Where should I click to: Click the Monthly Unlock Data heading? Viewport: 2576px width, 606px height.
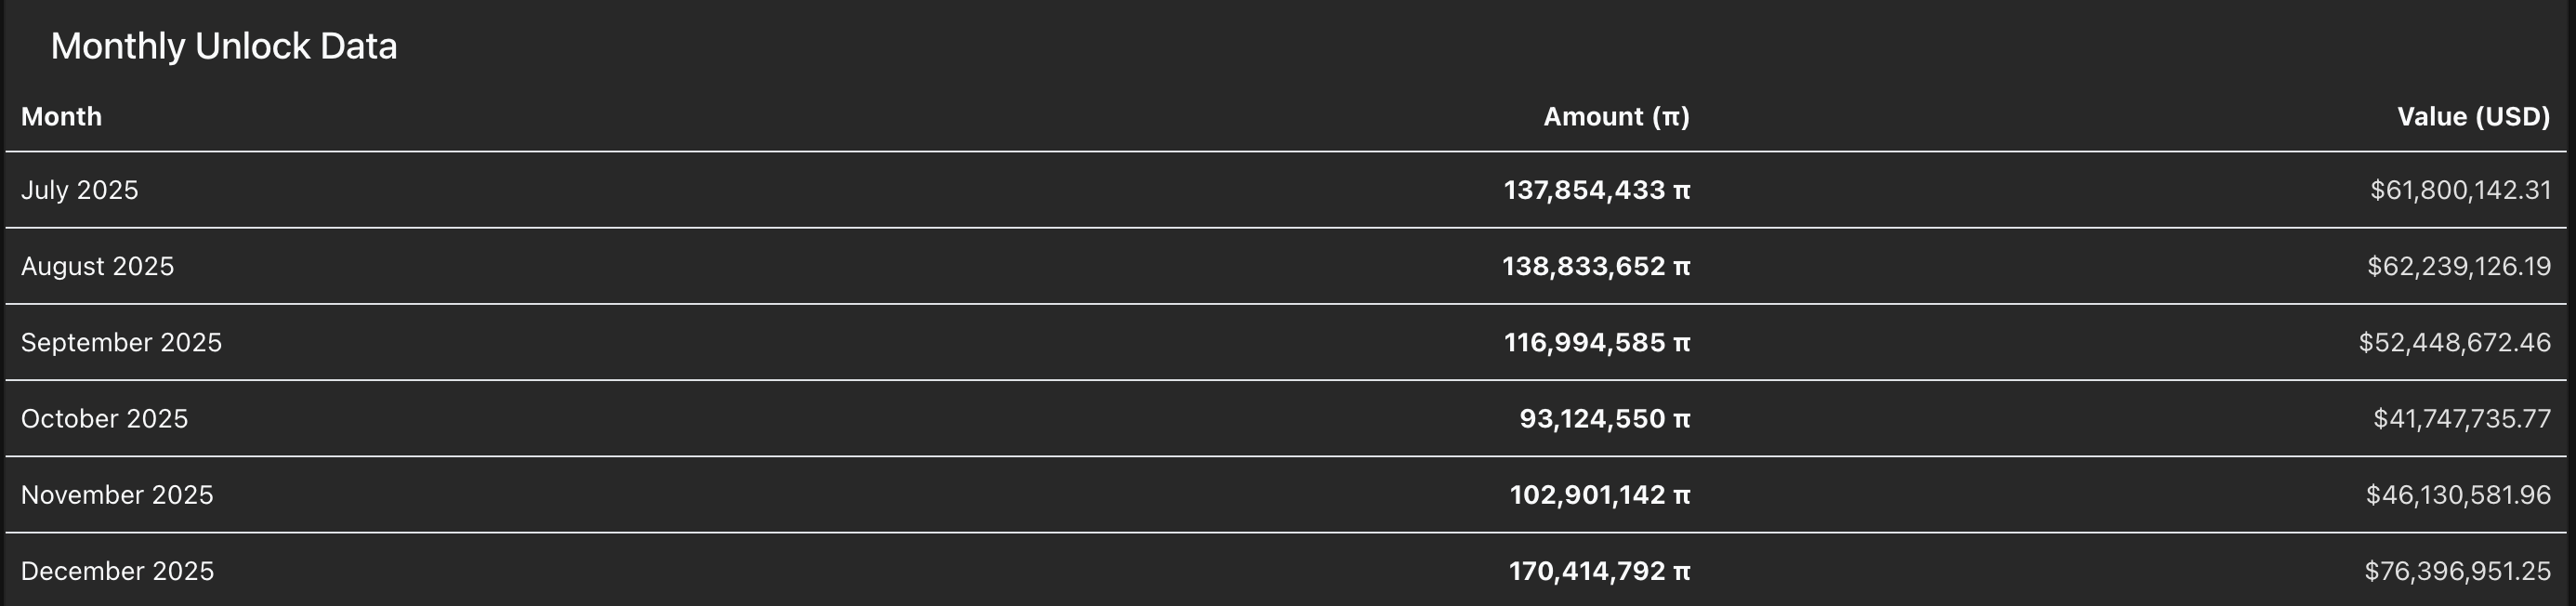(x=224, y=47)
